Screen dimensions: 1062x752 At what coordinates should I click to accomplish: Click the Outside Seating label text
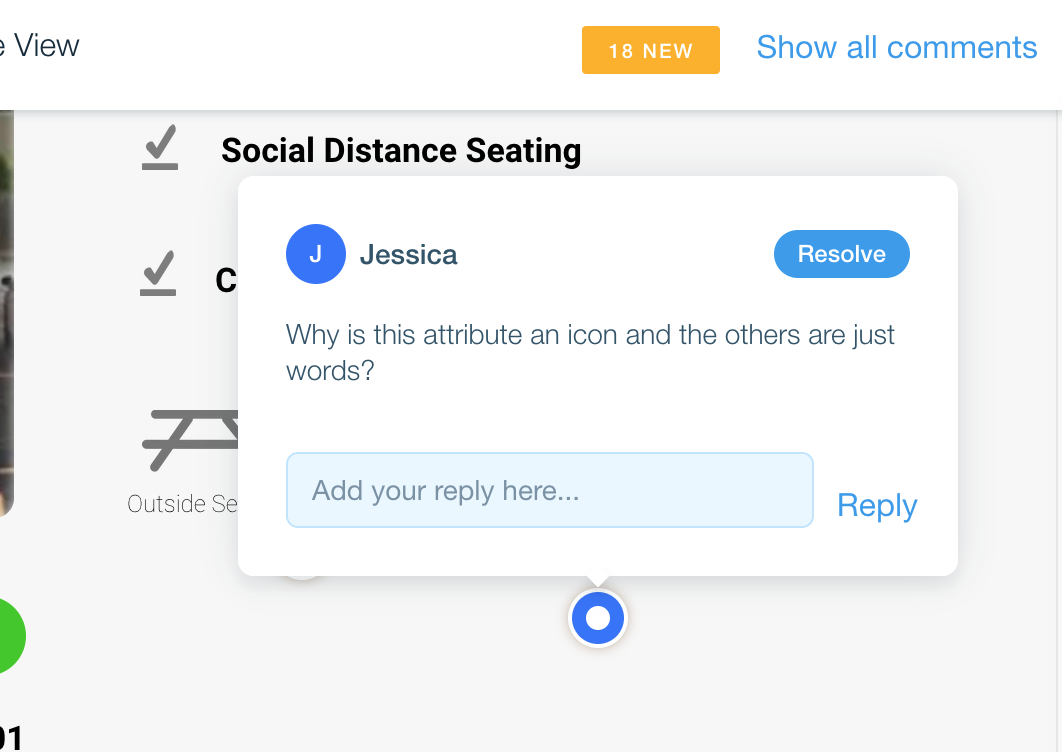click(182, 504)
